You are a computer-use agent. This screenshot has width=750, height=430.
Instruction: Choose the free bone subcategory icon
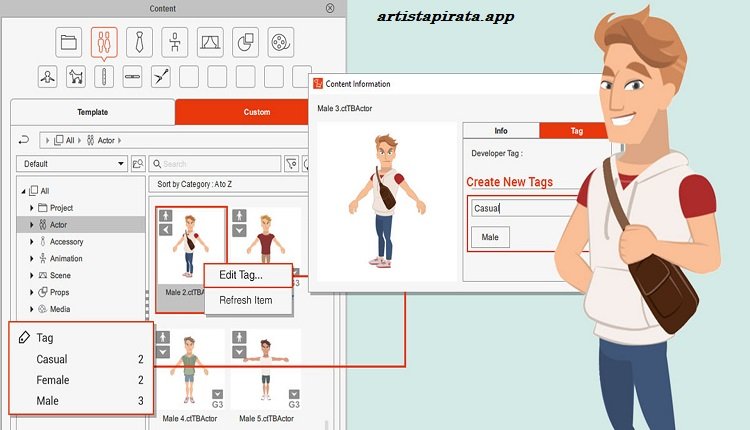[x=161, y=77]
